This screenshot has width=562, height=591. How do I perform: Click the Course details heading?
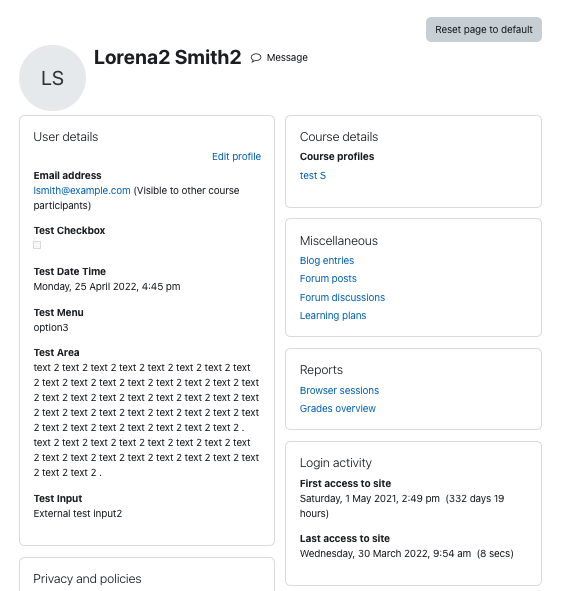(339, 137)
